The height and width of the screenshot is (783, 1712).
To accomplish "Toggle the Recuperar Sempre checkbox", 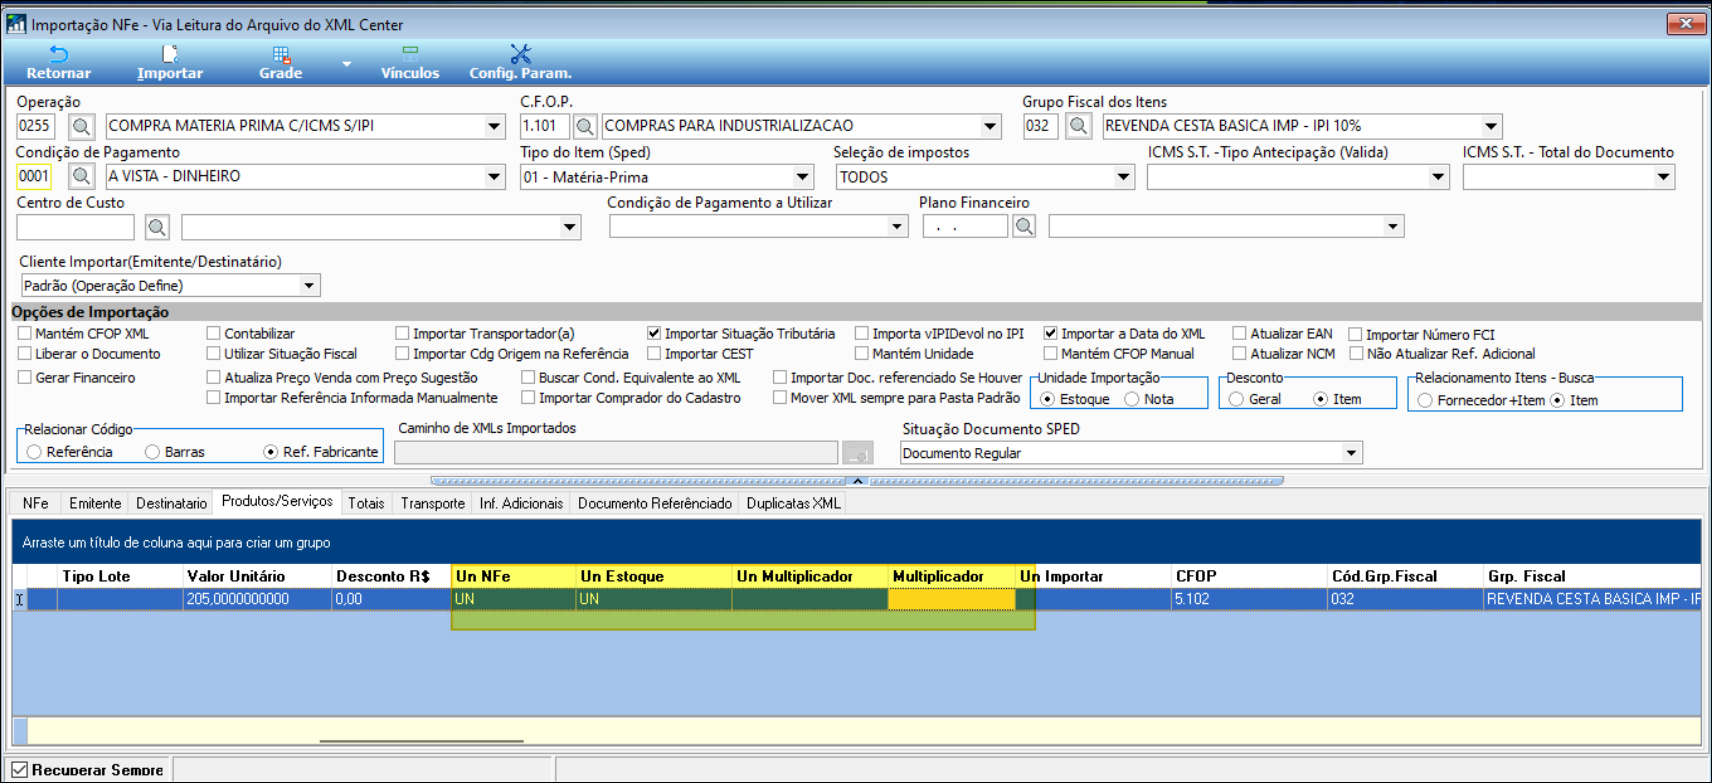I will click(20, 770).
